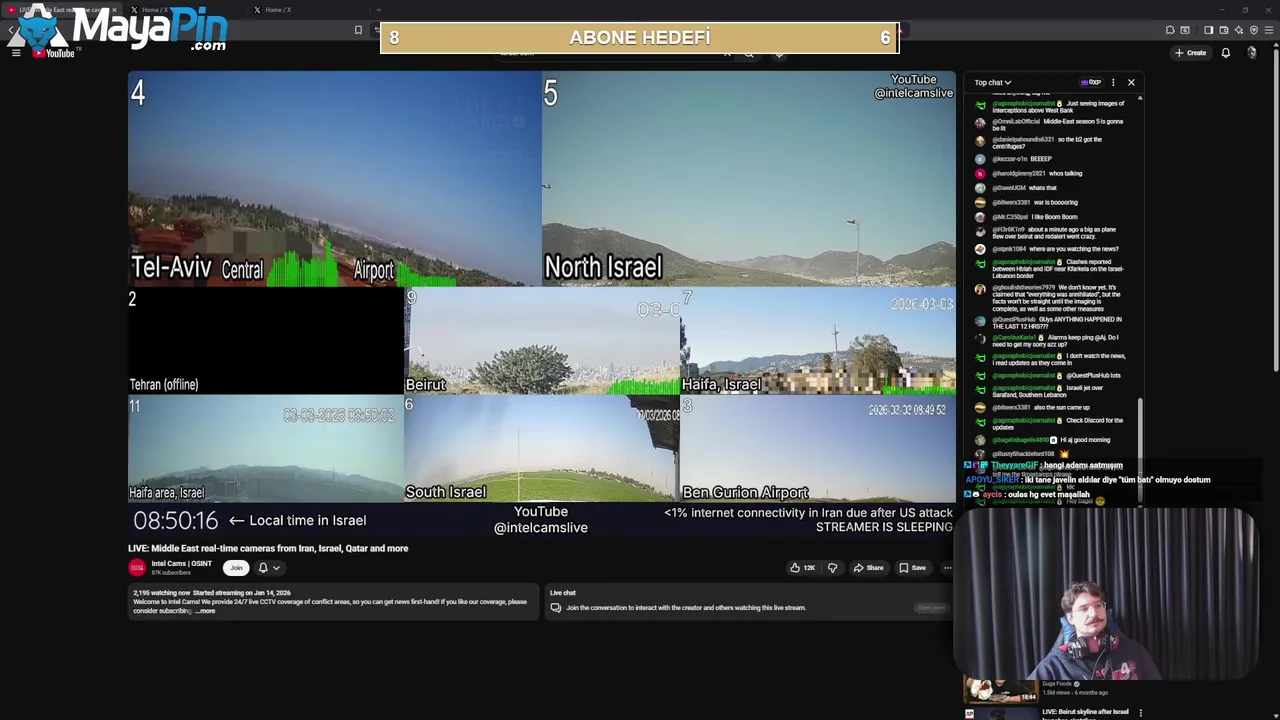
Task: Save the video to a playlist
Action: pyautogui.click(x=912, y=568)
